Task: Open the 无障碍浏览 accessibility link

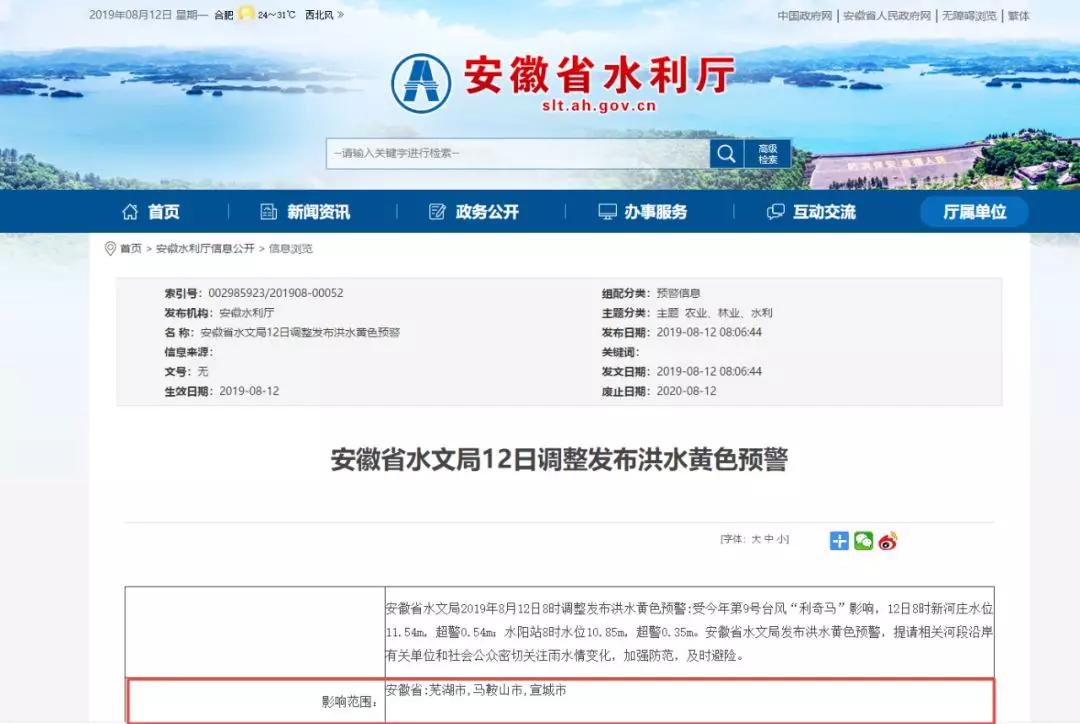Action: pyautogui.click(x=969, y=16)
